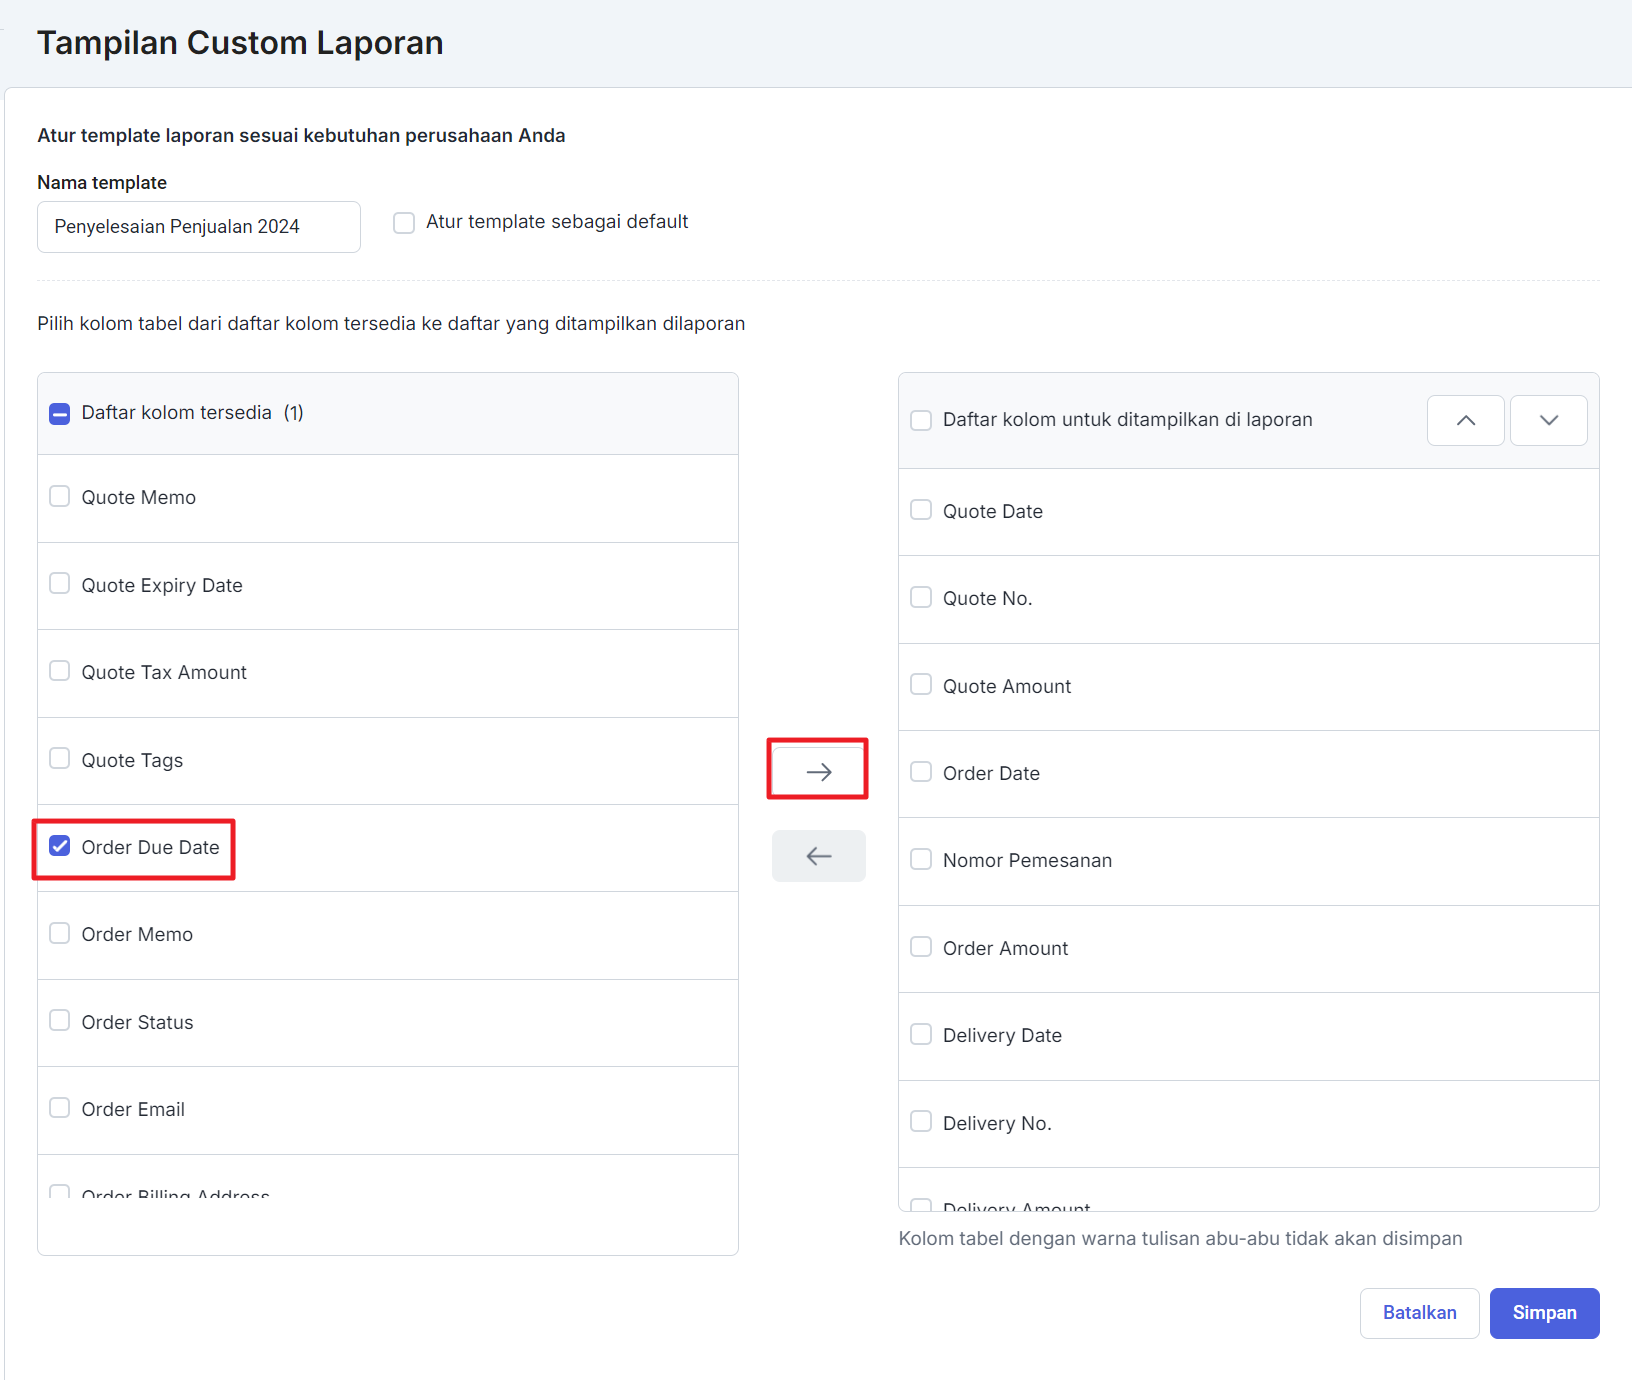Move selected column down with chevron
This screenshot has height=1380, width=1633.
tap(1548, 420)
